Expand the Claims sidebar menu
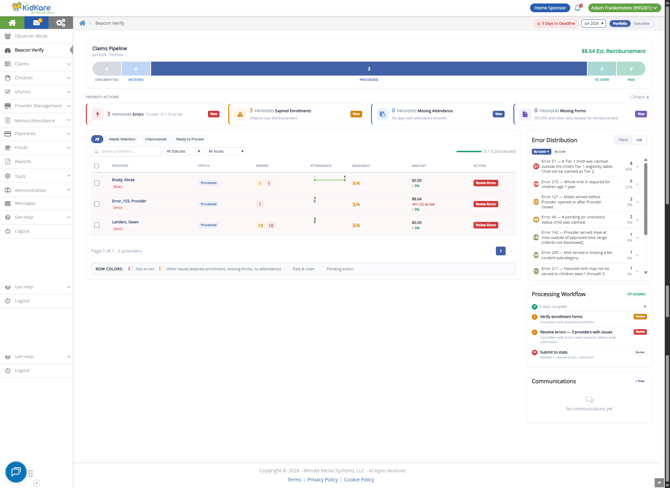 point(36,64)
